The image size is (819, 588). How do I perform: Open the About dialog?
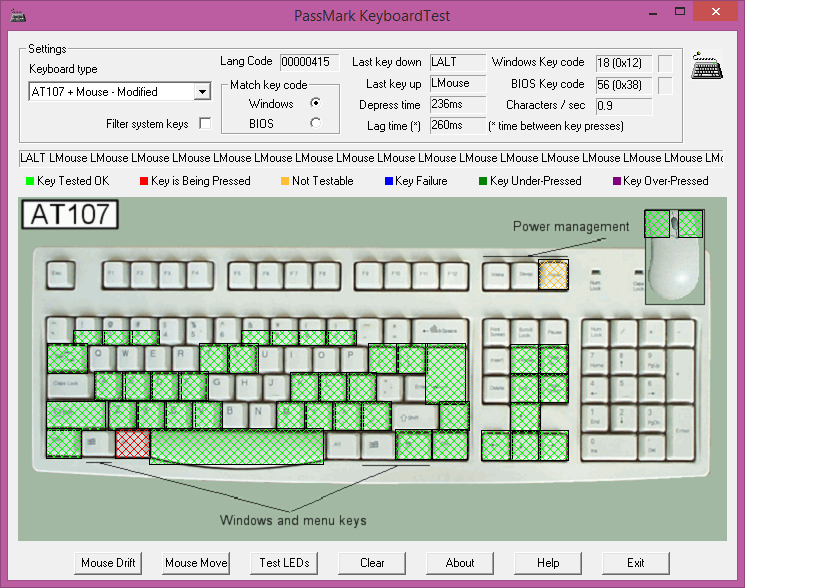coord(460,563)
